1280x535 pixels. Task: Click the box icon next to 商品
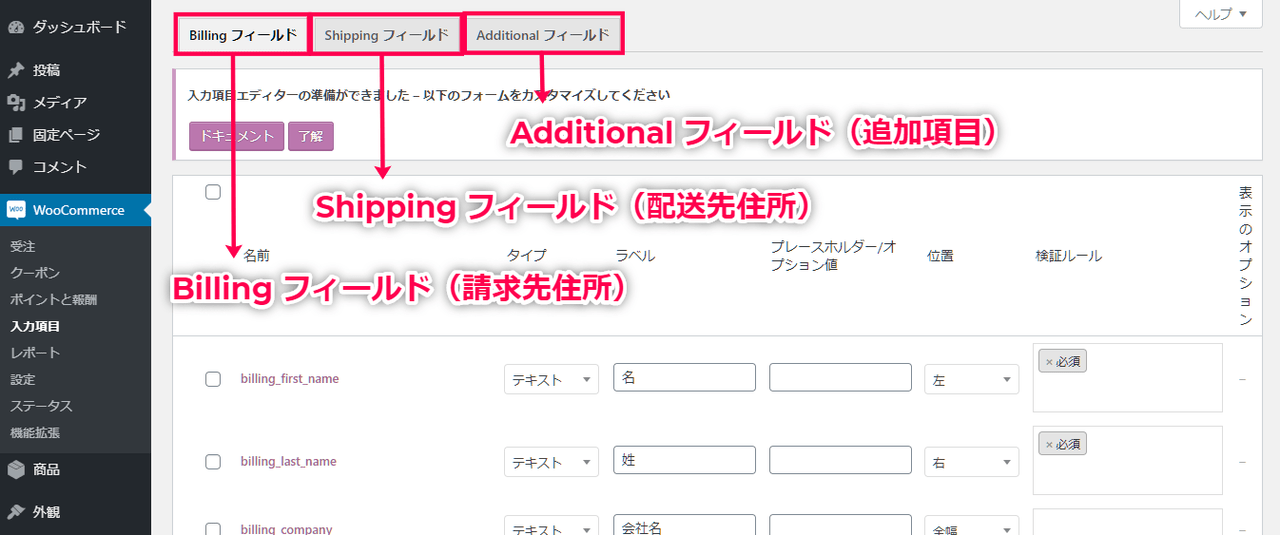click(x=16, y=469)
